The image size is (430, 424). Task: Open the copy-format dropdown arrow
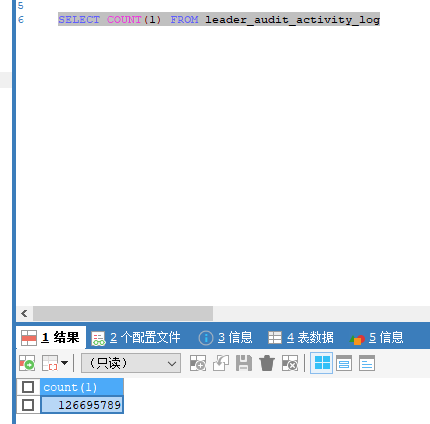point(65,363)
